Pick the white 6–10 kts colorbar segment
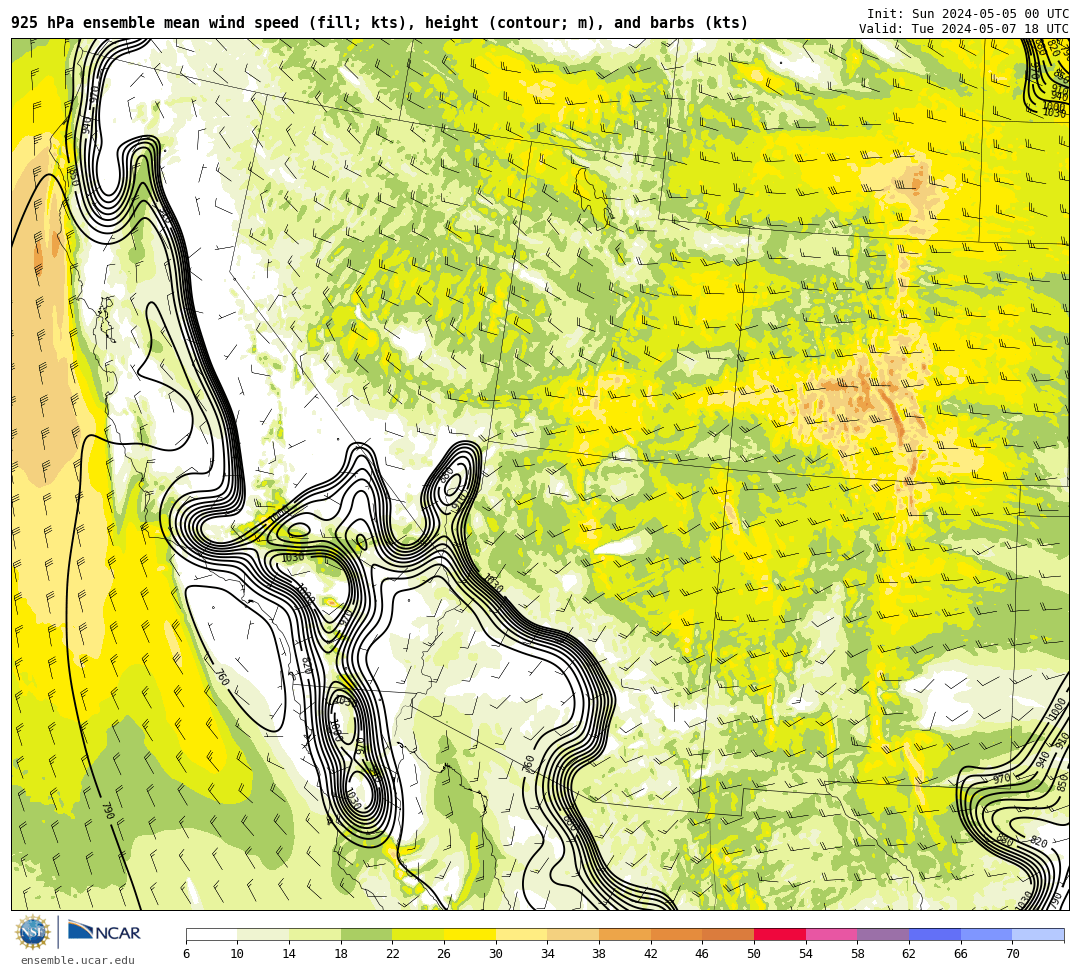The width and height of the screenshot is (1080, 973). (x=212, y=934)
